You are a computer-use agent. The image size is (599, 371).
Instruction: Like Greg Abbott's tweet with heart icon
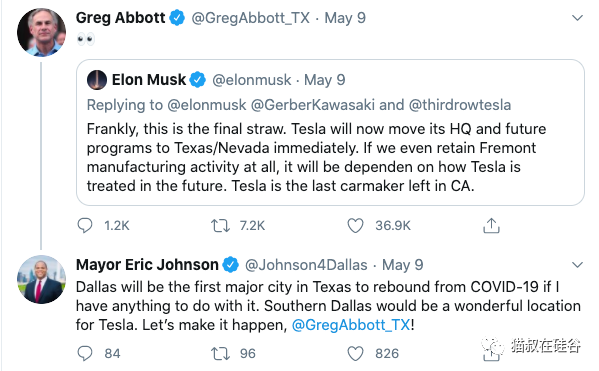(x=355, y=225)
